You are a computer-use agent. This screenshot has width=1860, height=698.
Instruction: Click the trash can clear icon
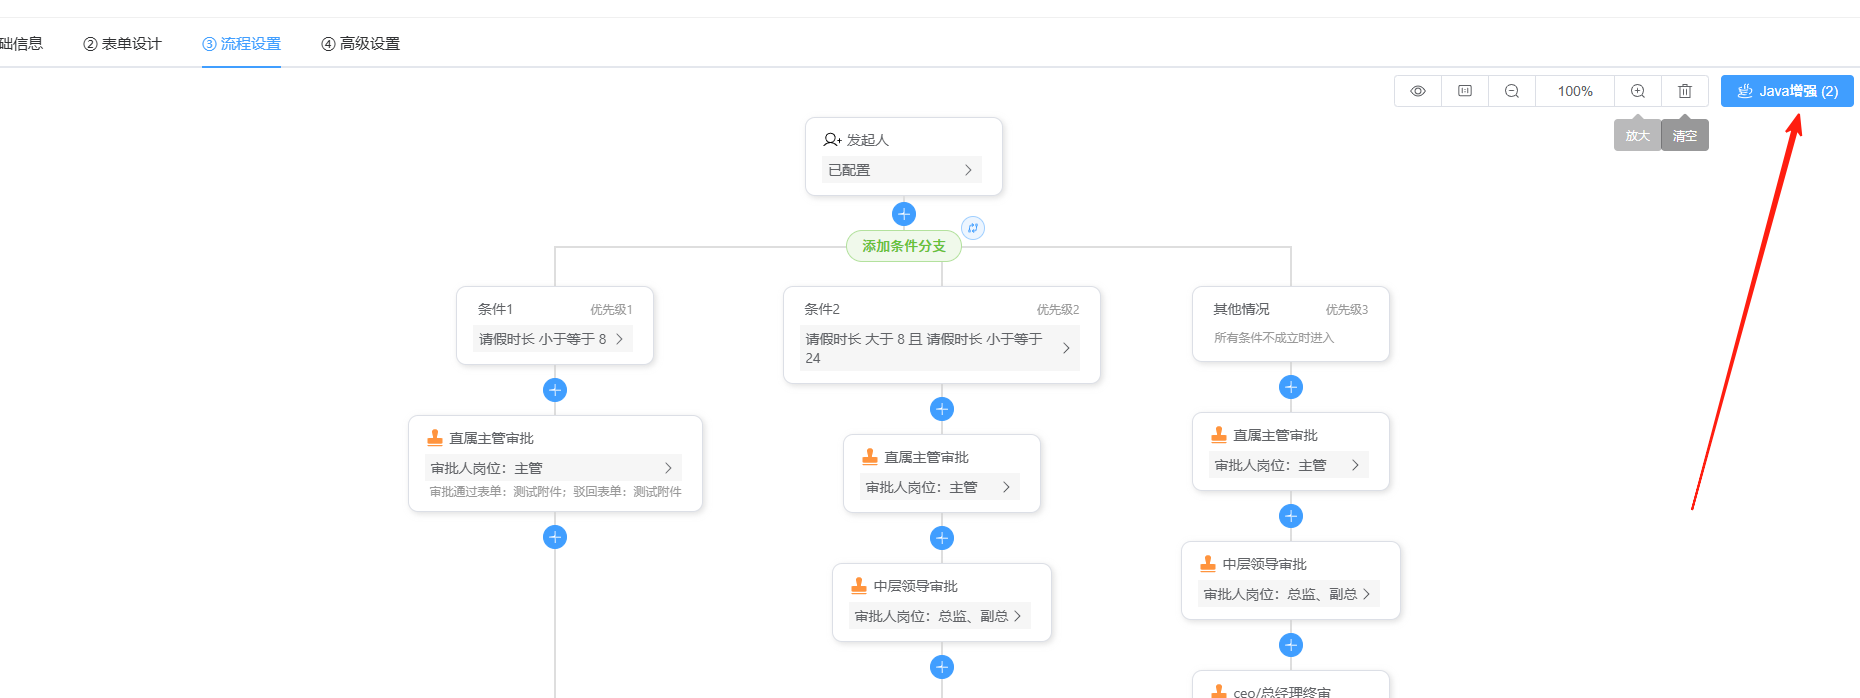coord(1685,91)
